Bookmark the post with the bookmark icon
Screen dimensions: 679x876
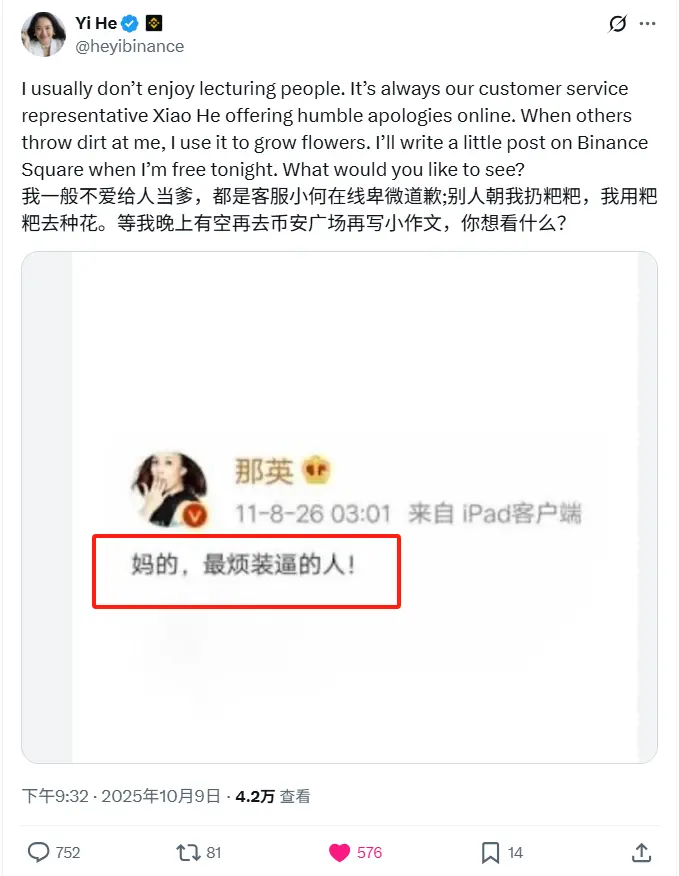[490, 853]
